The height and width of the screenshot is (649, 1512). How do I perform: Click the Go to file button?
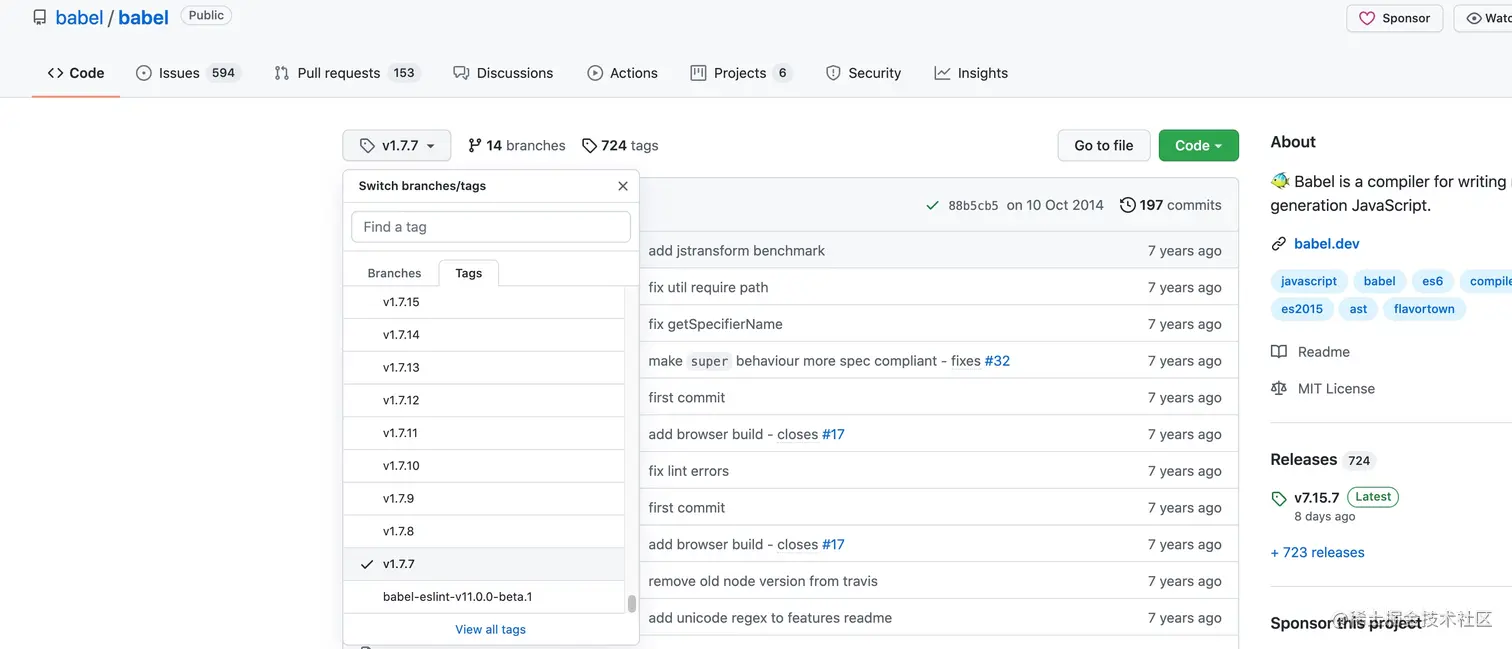pos(1104,146)
